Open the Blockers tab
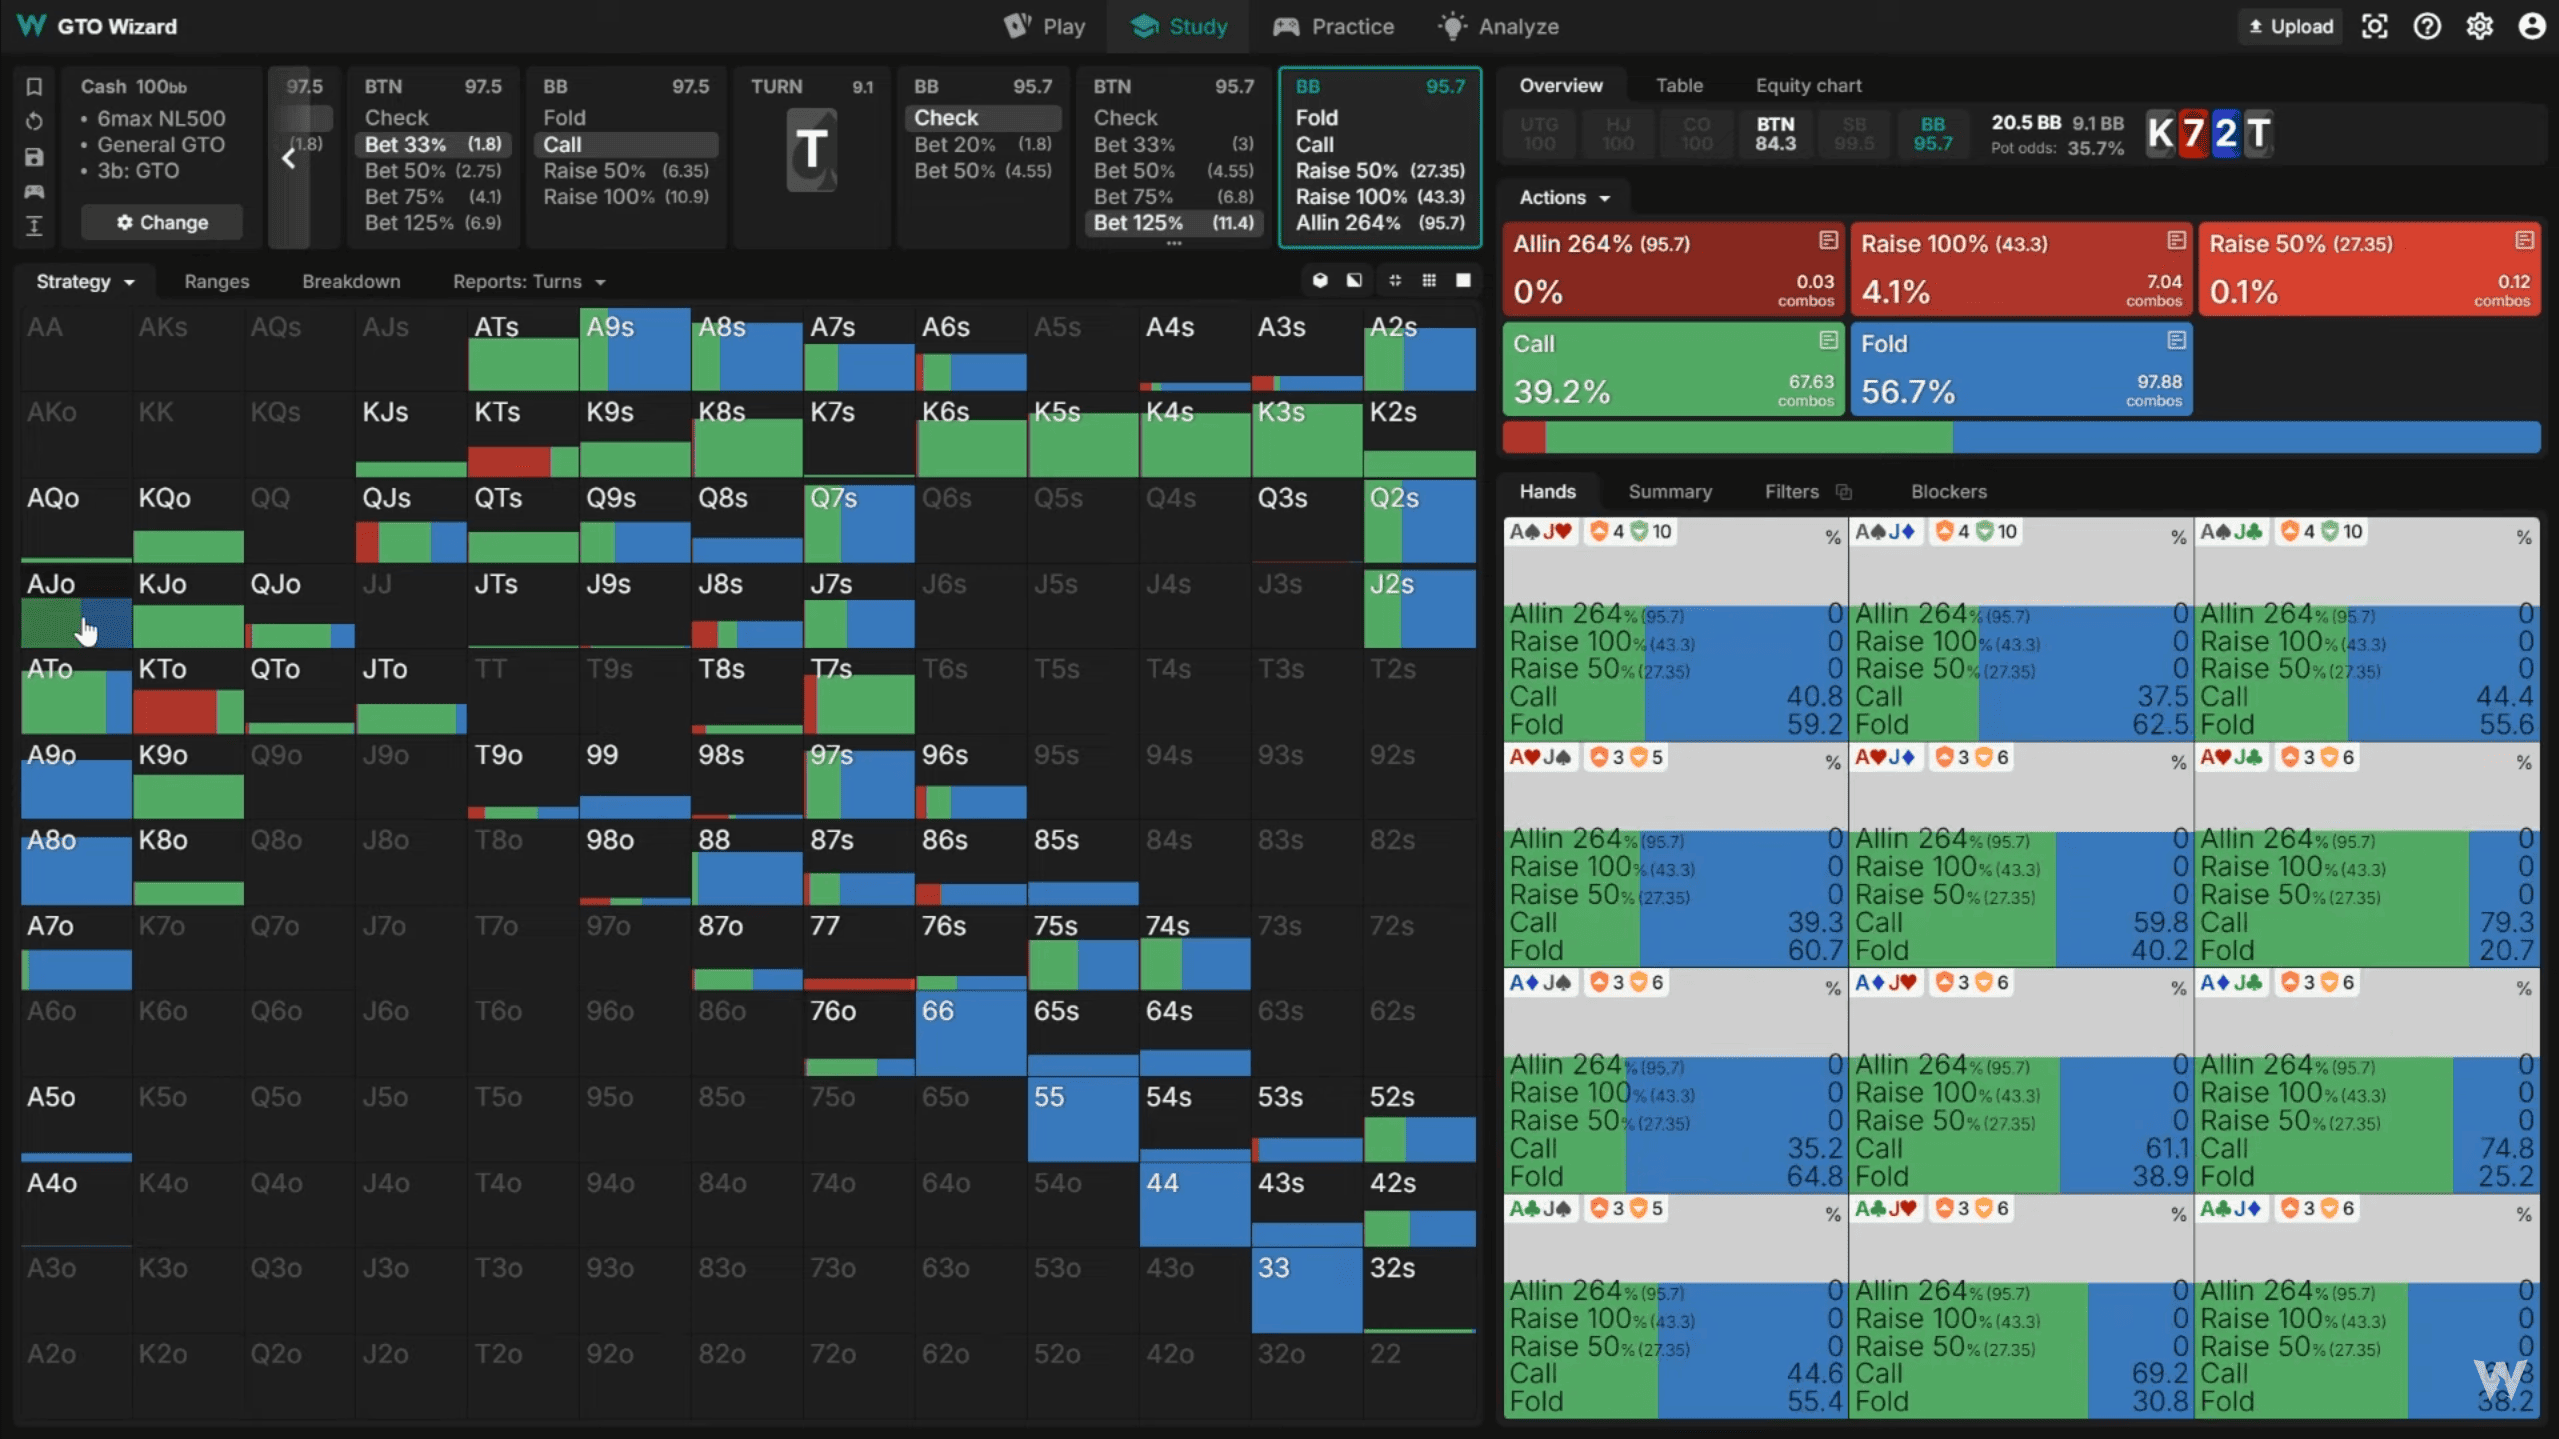This screenshot has width=2559, height=1439. point(1948,492)
